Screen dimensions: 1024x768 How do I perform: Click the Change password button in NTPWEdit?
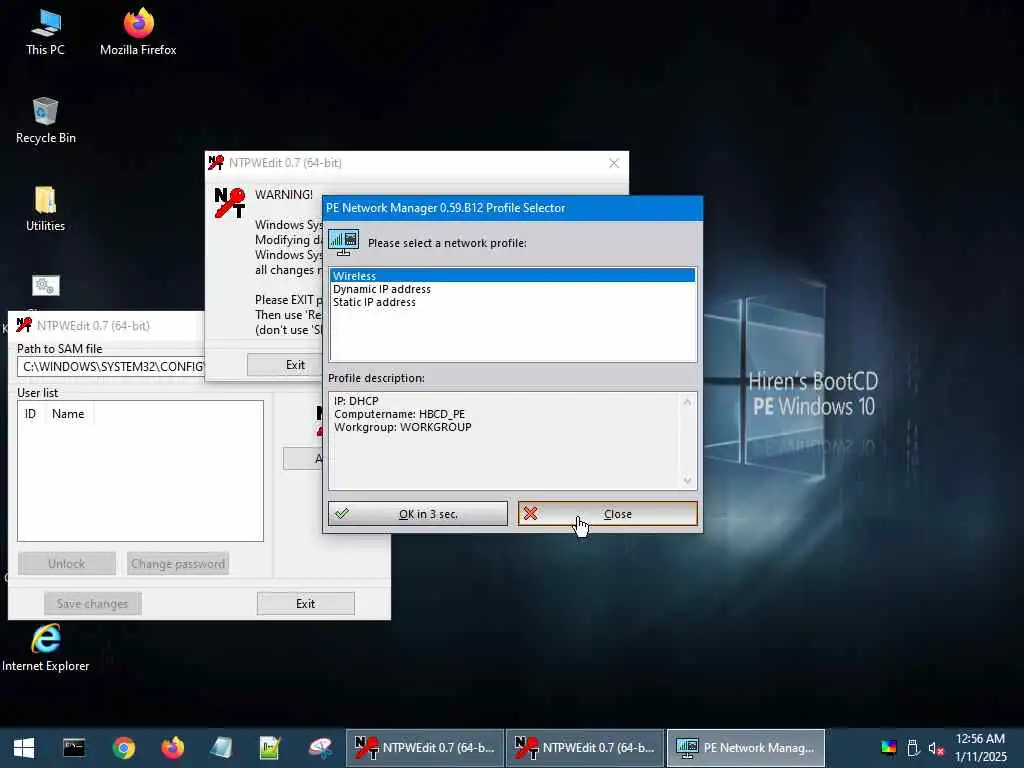pos(178,564)
